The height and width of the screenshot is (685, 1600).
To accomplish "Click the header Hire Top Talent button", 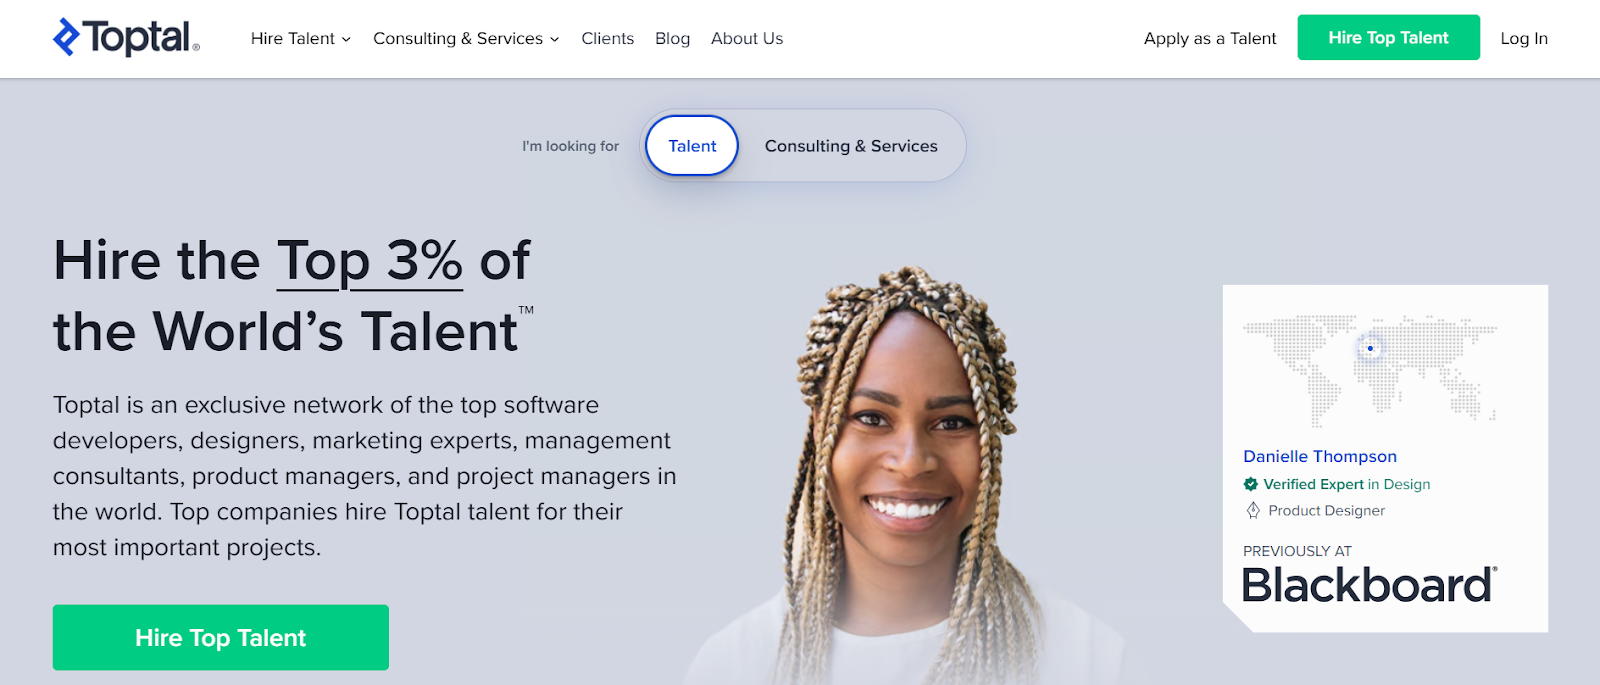I will click(x=1388, y=37).
